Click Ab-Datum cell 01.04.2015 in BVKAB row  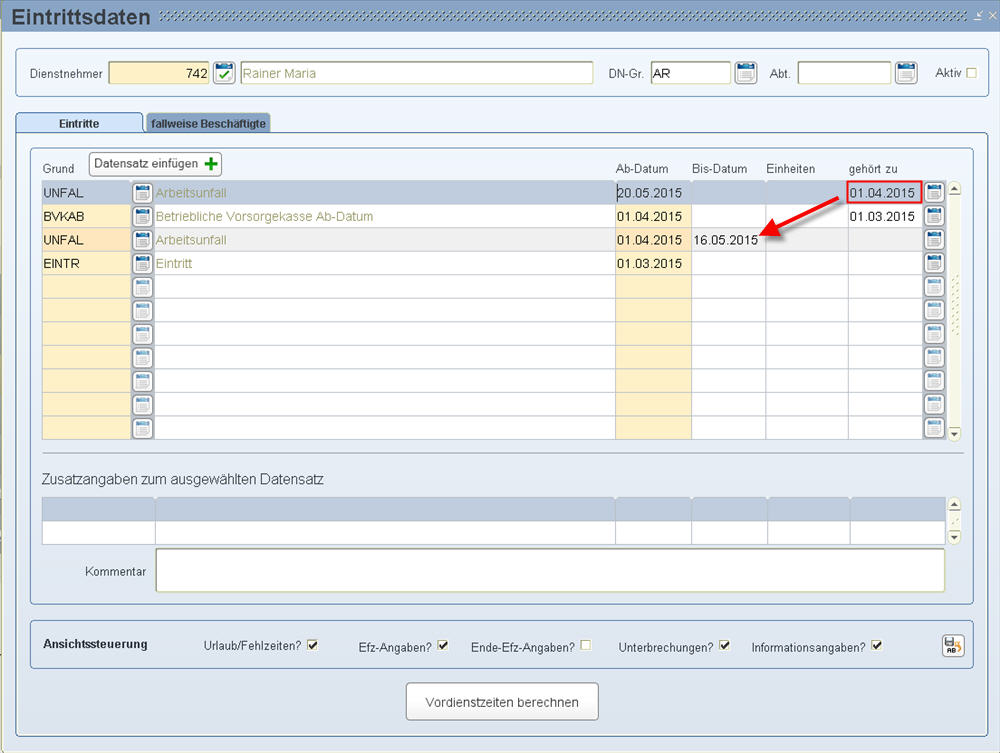pyautogui.click(x=653, y=216)
